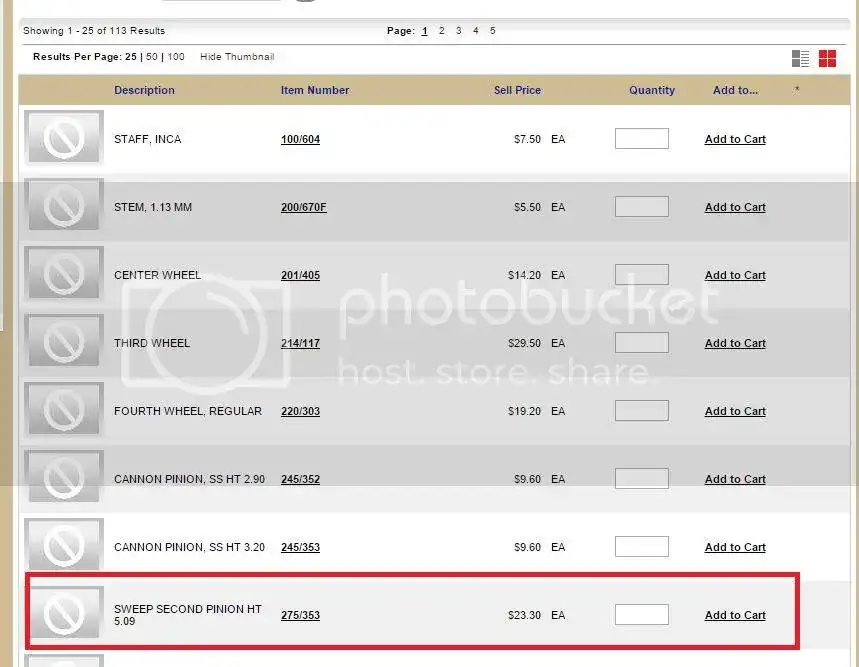This screenshot has height=667, width=859.
Task: Open thumbnail for CENTER WHEEL
Action: (64, 273)
